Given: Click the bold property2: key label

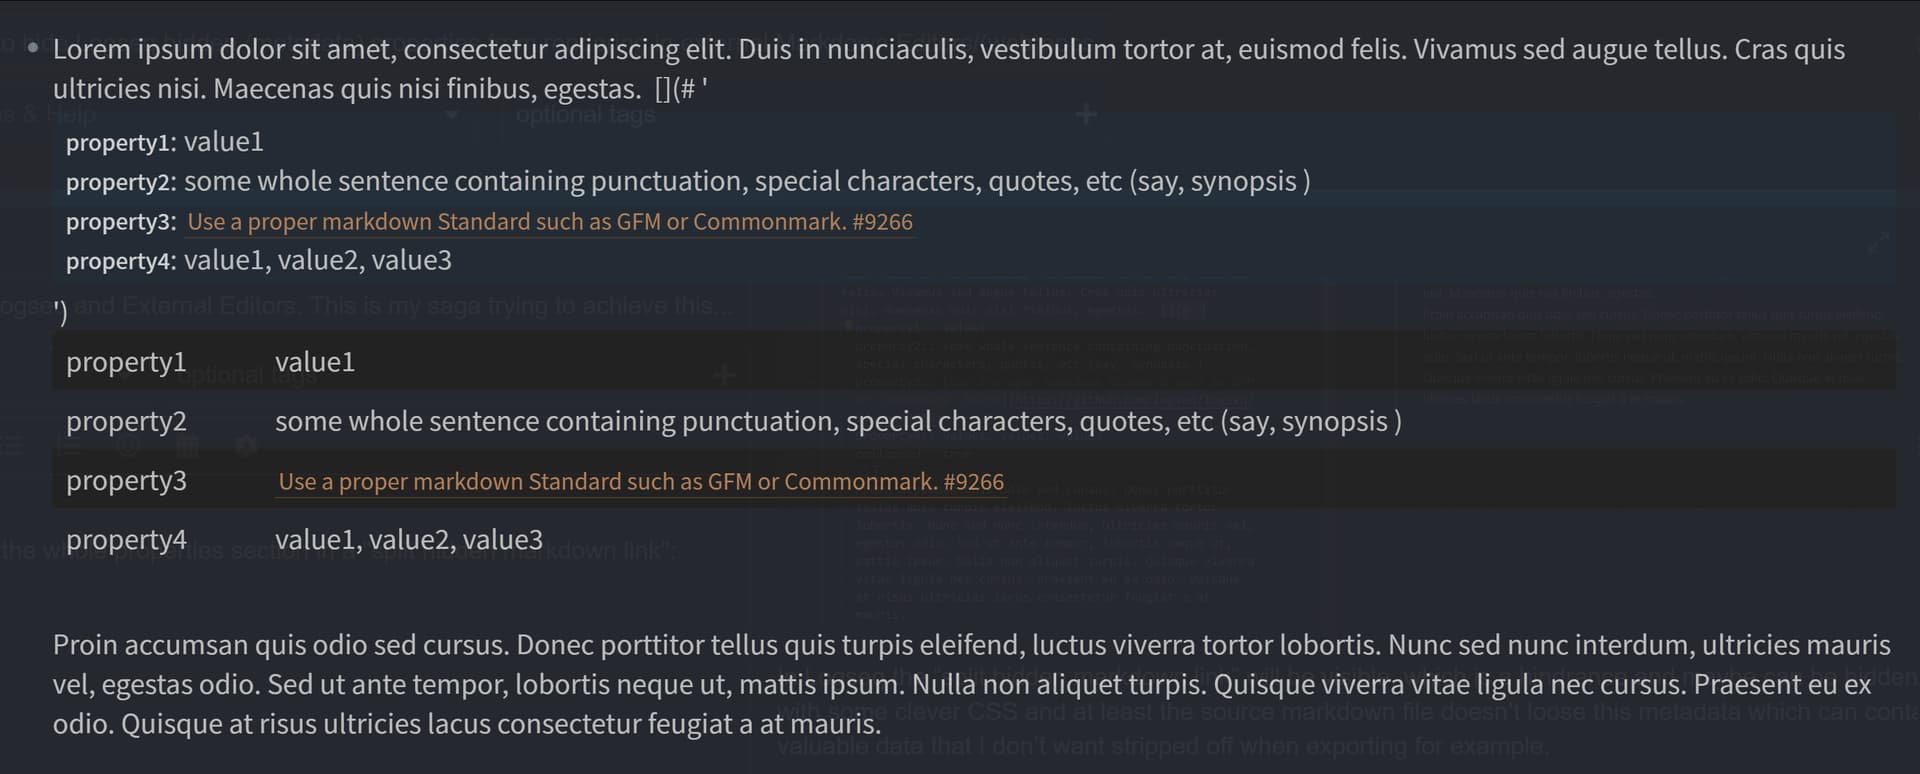Looking at the screenshot, I should click(x=121, y=182).
